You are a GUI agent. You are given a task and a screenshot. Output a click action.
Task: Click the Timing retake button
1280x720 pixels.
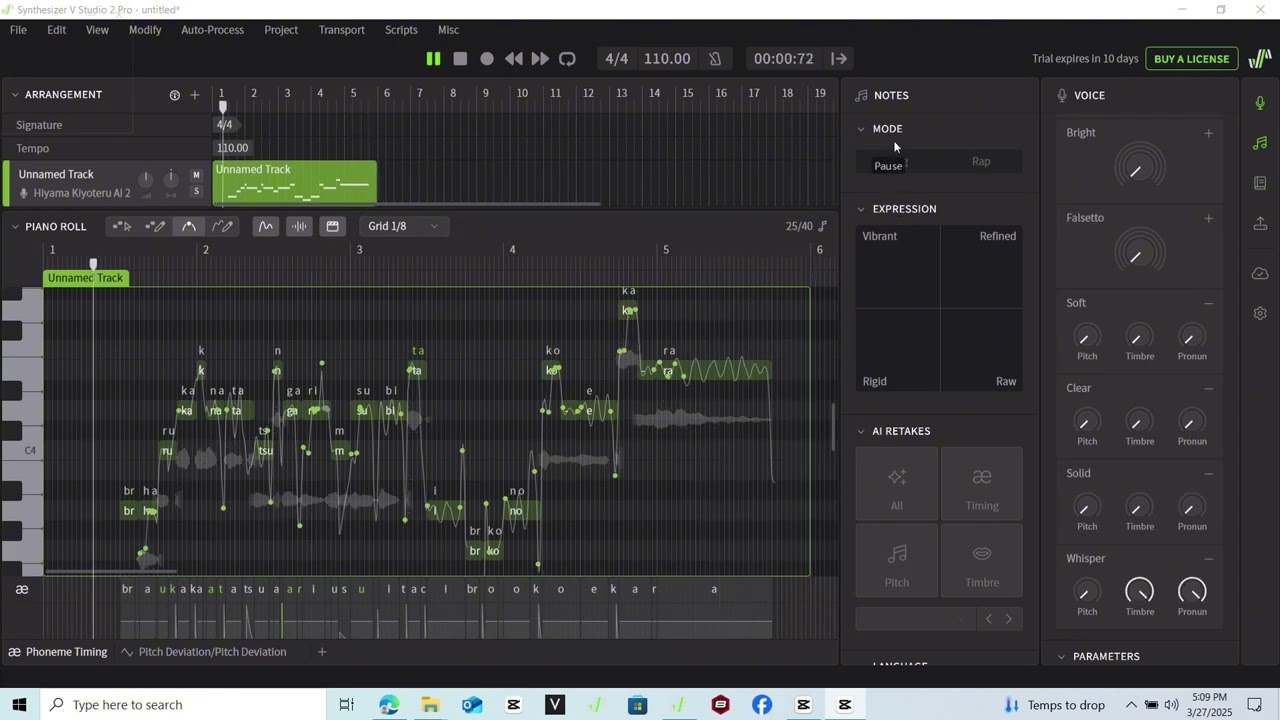[x=982, y=485]
